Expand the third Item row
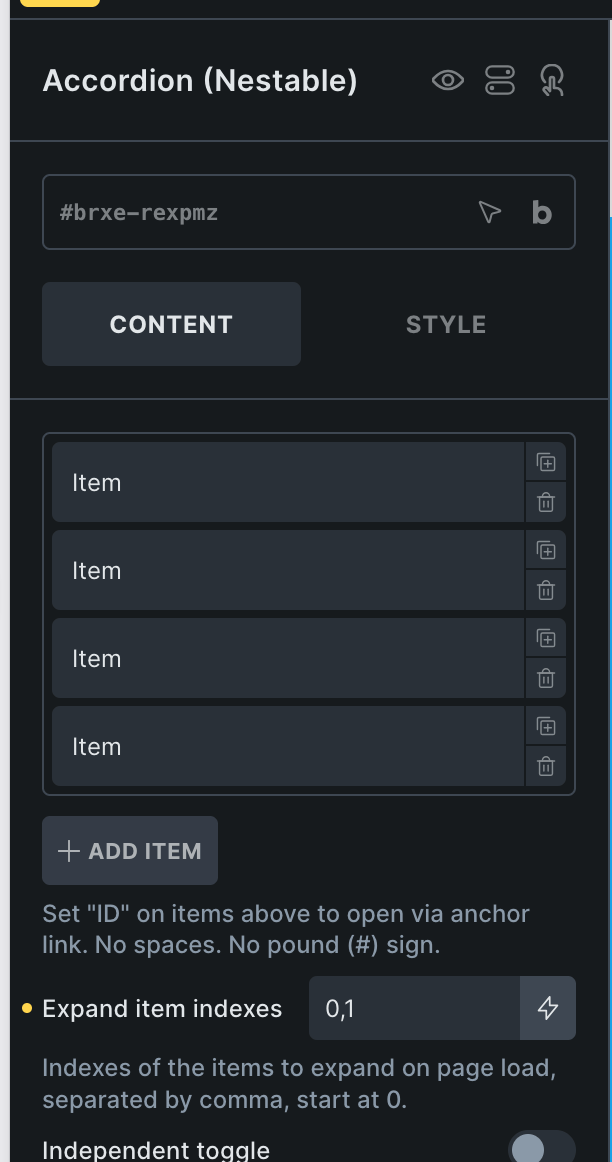This screenshot has height=1162, width=612. 287,658
